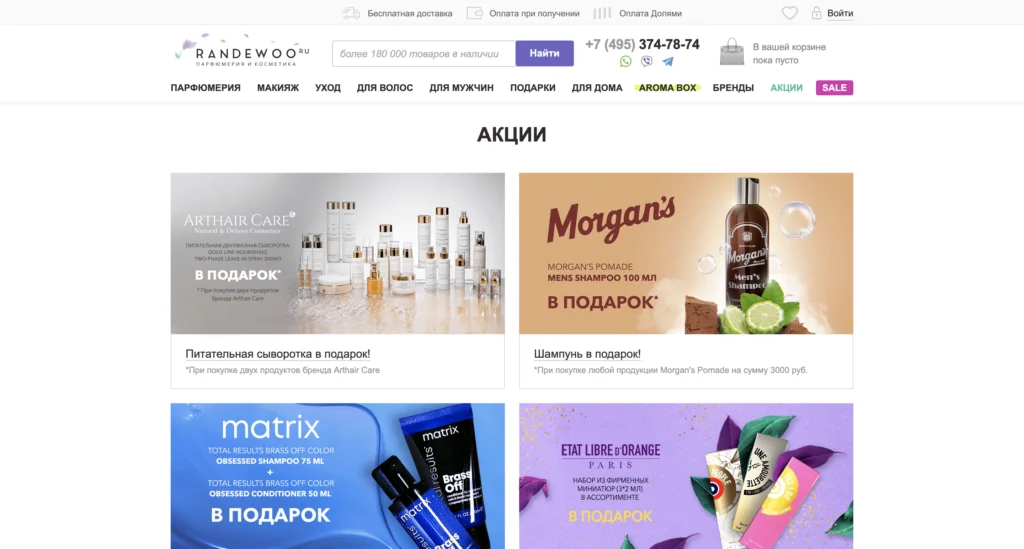Click the pink SALE button

(x=835, y=87)
